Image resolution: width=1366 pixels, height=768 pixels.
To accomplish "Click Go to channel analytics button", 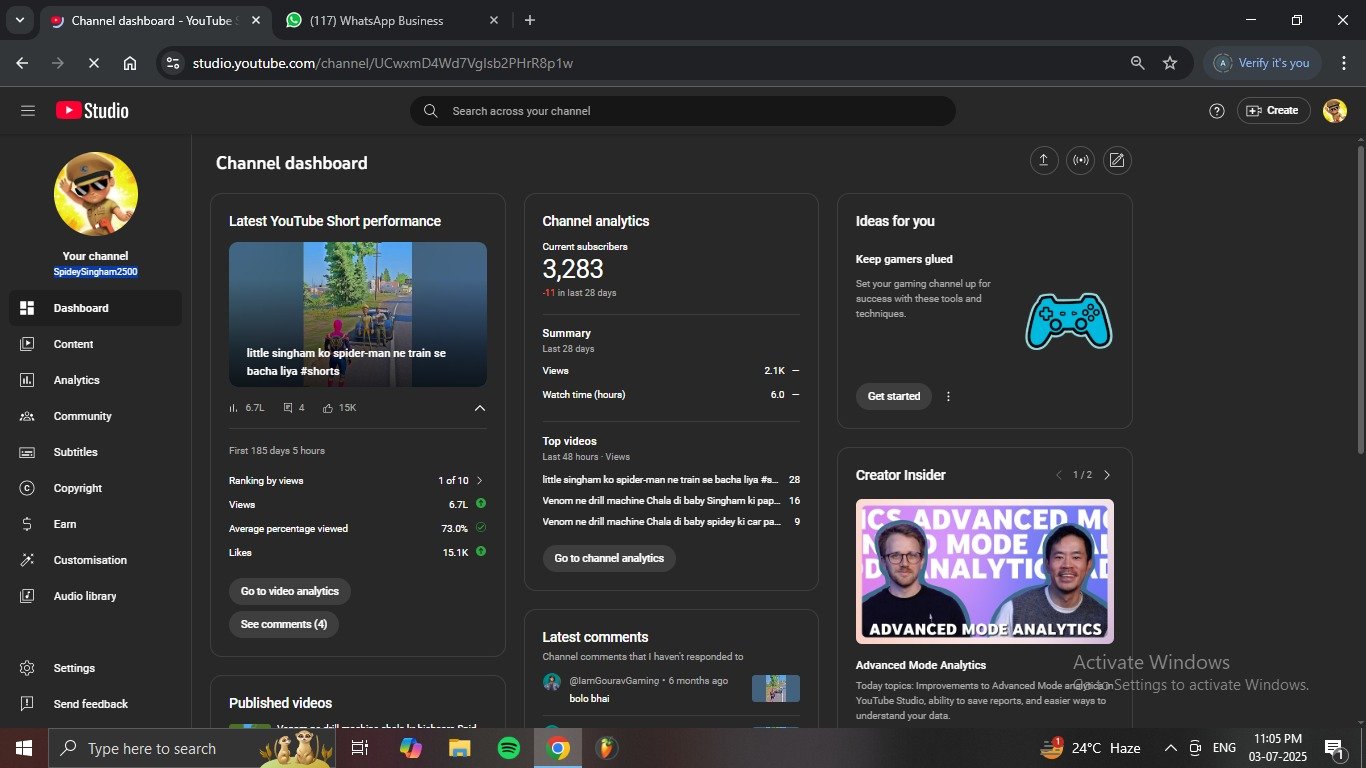I will coord(609,558).
